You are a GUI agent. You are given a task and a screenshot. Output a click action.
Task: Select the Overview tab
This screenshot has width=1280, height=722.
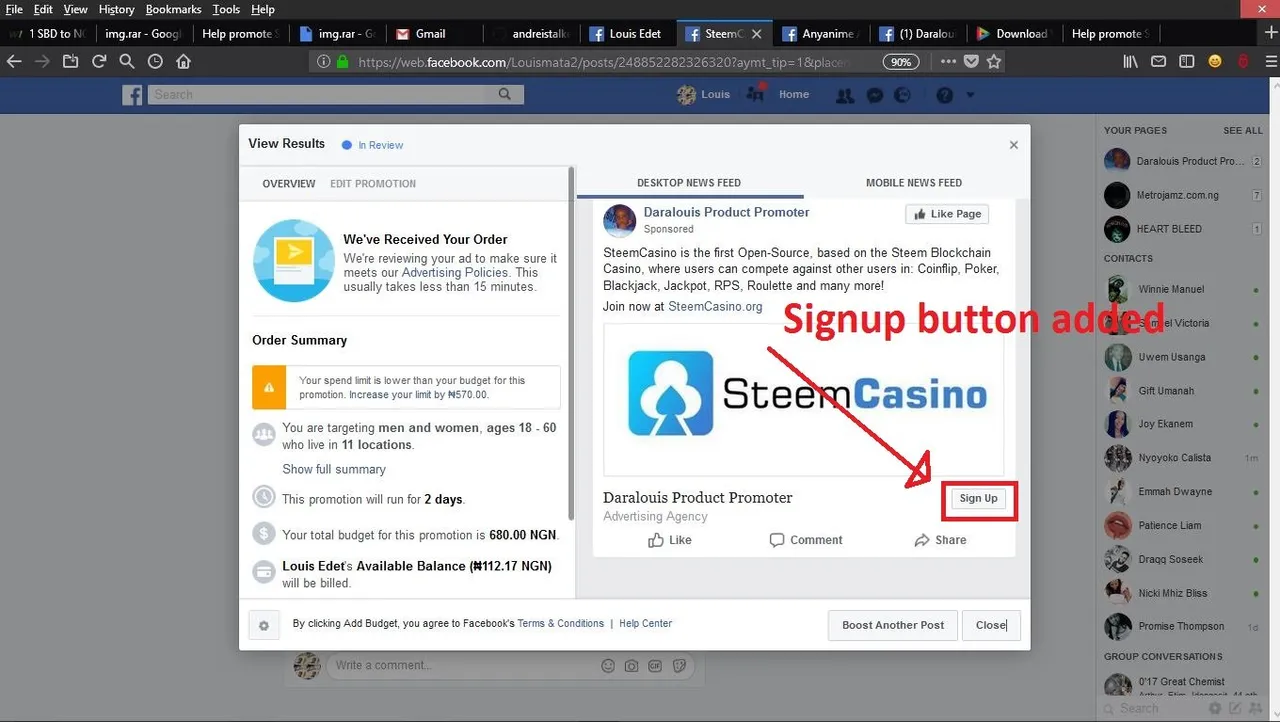coord(289,184)
